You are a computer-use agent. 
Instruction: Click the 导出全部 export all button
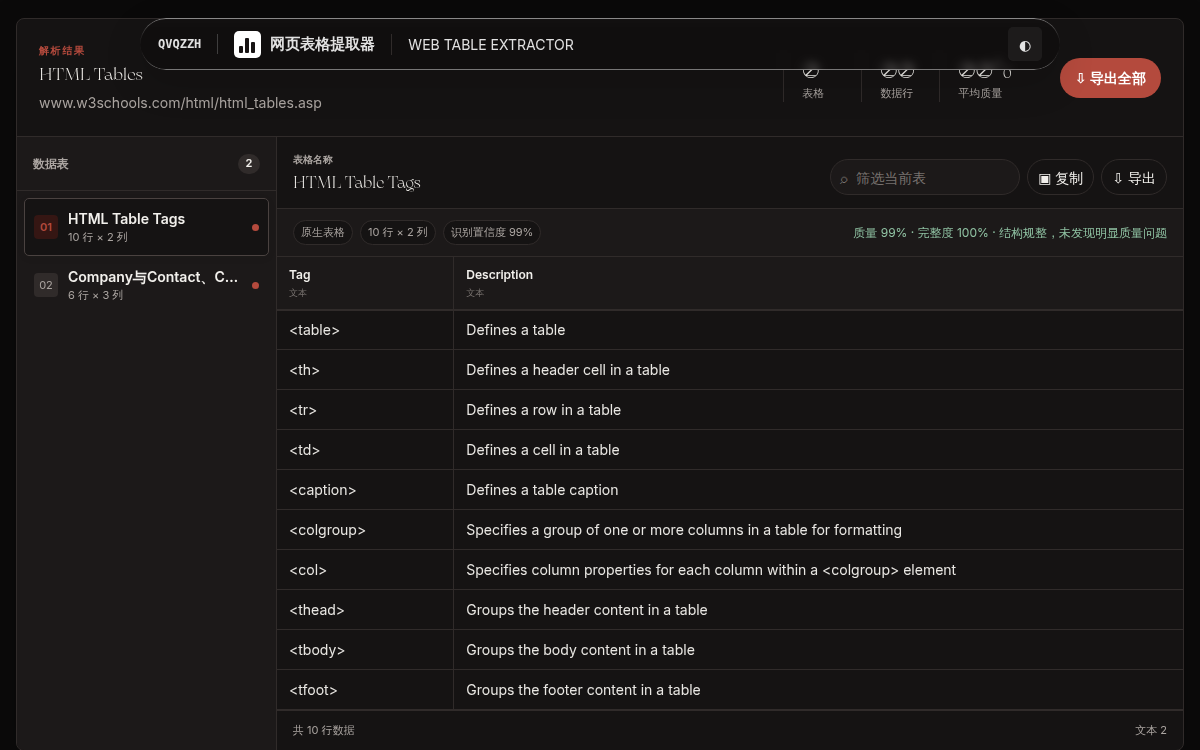(x=1110, y=78)
